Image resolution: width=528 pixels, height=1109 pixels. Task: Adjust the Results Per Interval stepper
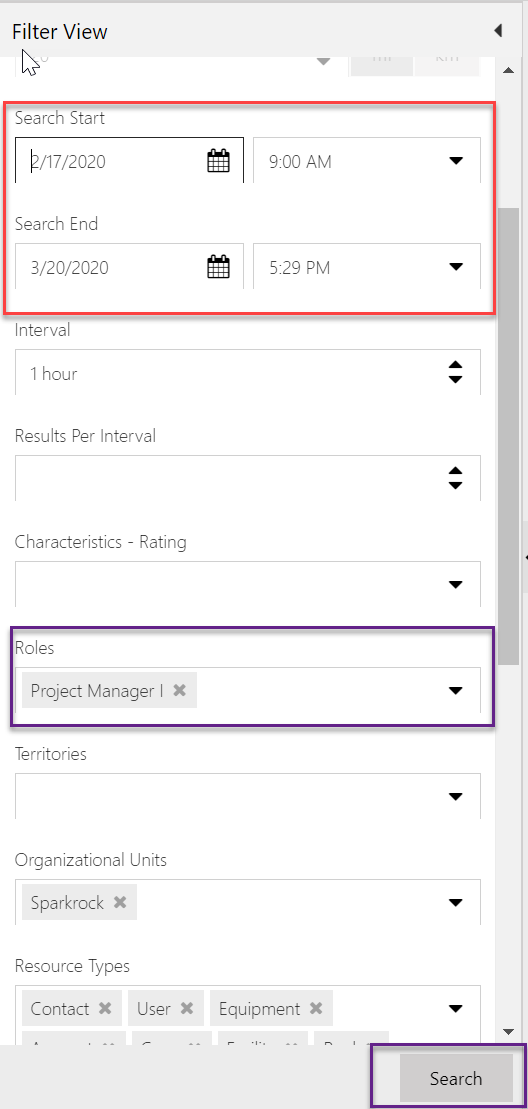pos(456,479)
